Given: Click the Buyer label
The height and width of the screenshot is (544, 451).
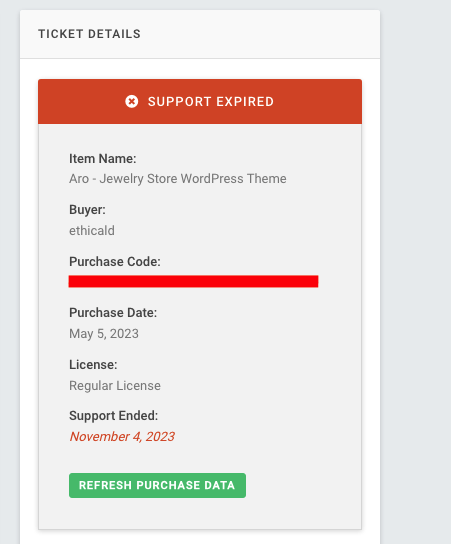Looking at the screenshot, I should (x=87, y=210).
